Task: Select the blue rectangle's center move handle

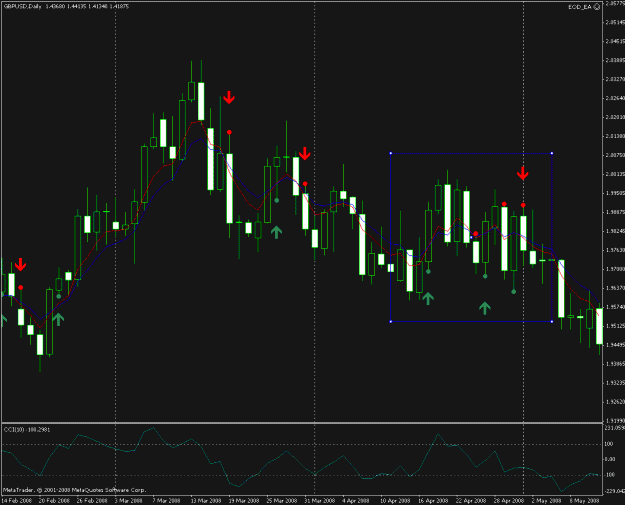Action: point(471,237)
